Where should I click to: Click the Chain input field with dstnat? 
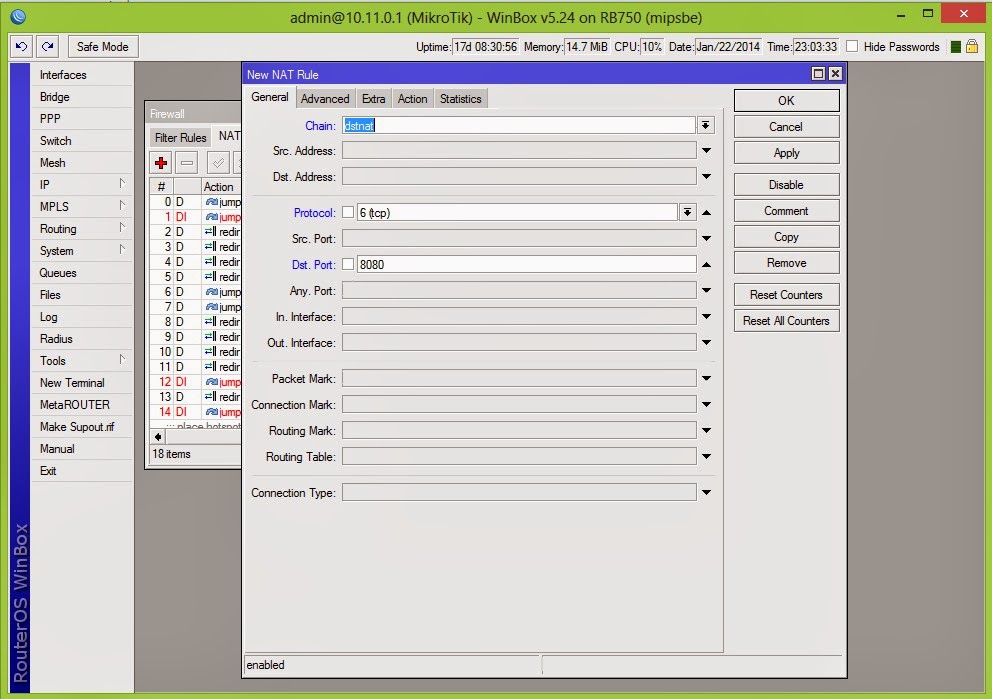(519, 125)
